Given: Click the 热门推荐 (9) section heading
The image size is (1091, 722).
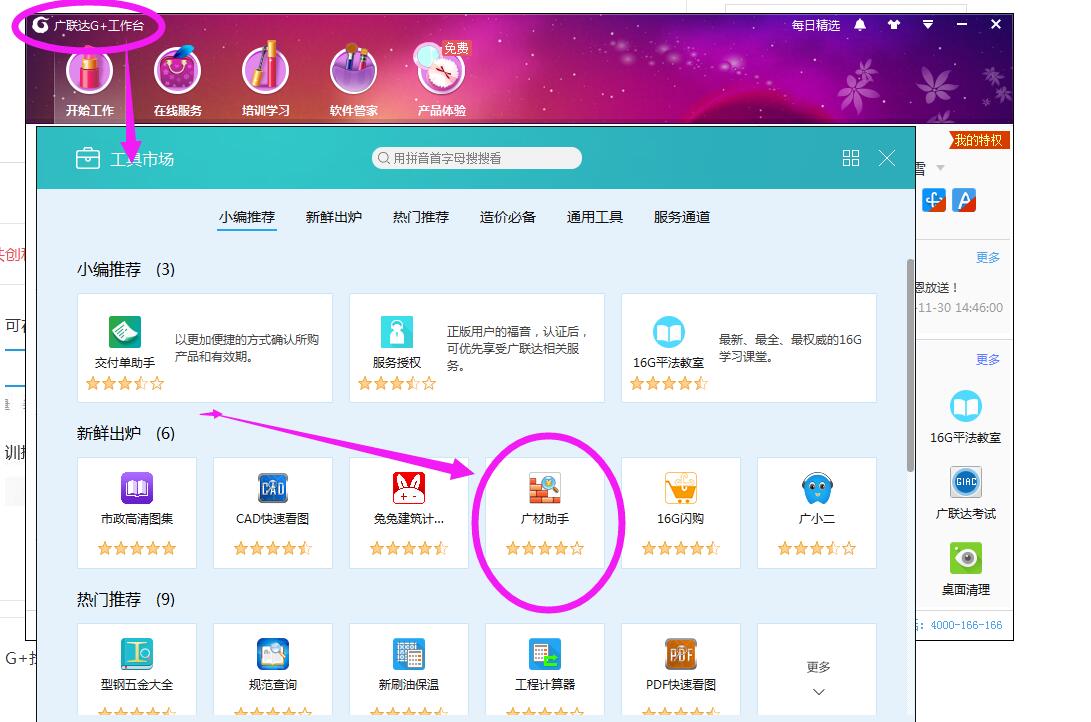Looking at the screenshot, I should coord(126,599).
